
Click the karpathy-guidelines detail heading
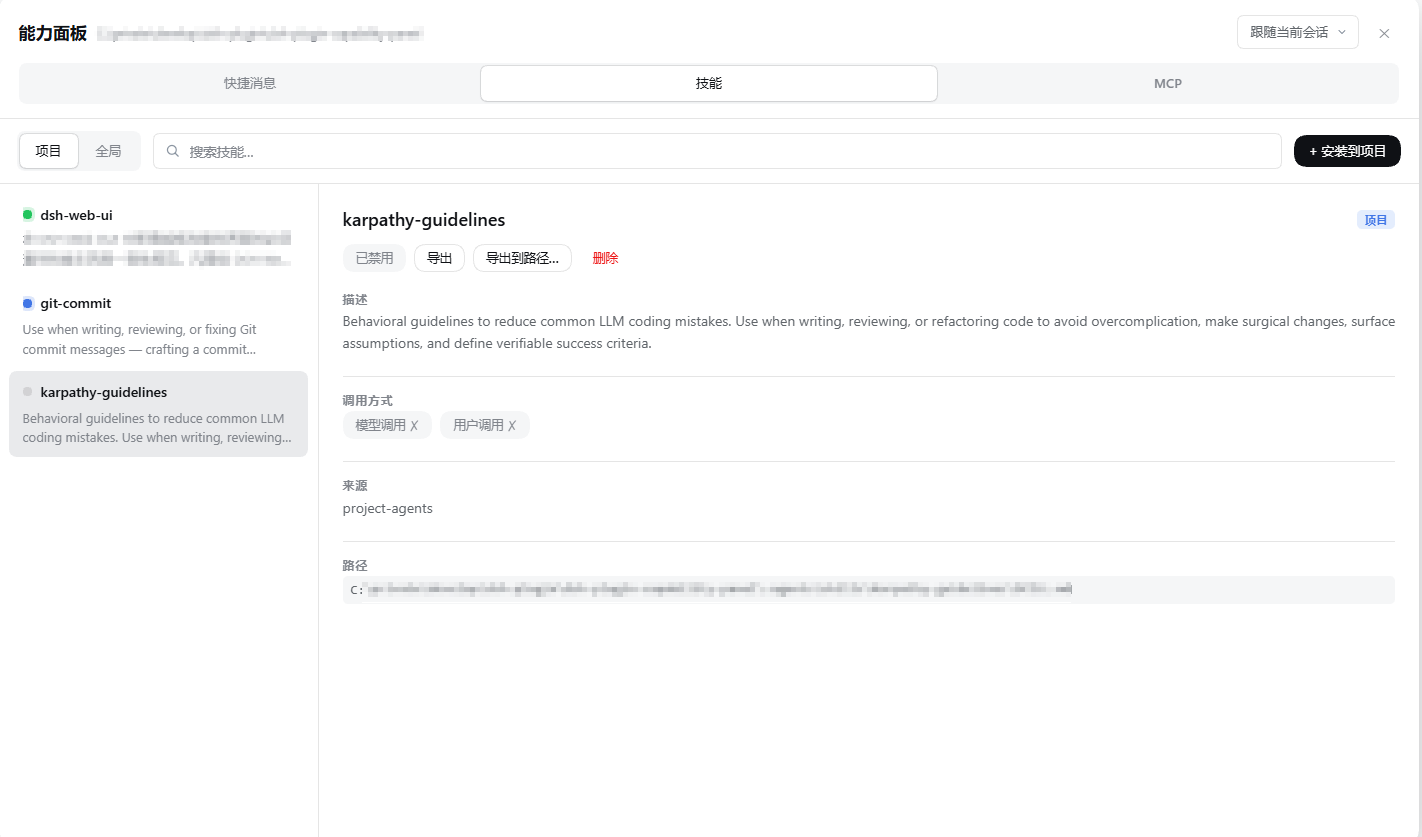(424, 220)
